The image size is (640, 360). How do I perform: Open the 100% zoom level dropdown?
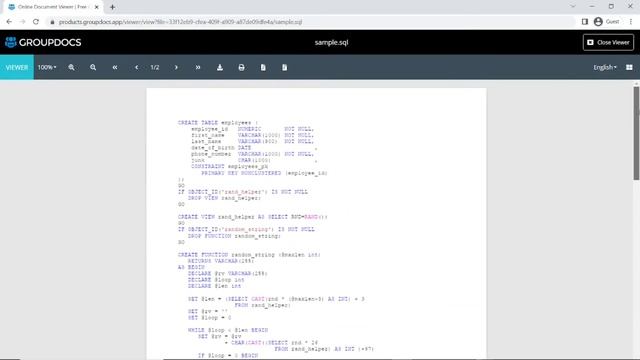(47, 67)
